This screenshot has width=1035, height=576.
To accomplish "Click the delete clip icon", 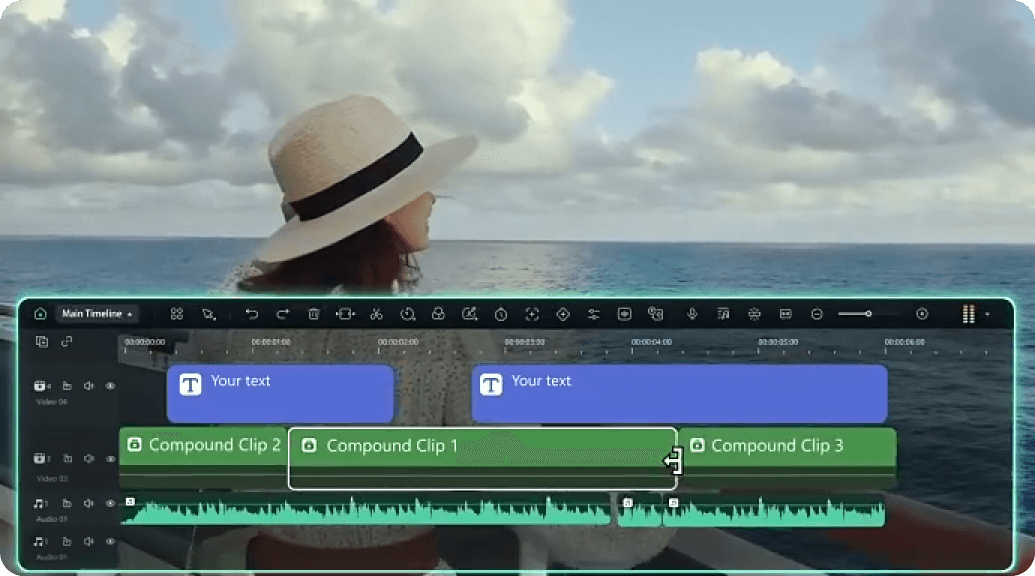I will pos(313,314).
